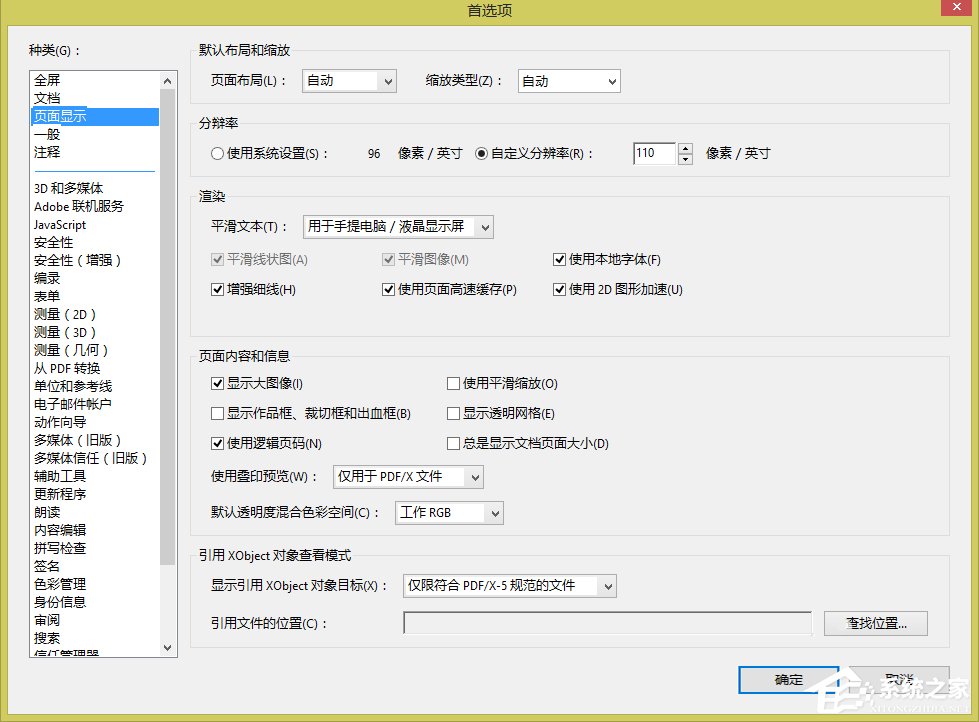Open the 从 PDF 转换 category
The image size is (979, 722).
[62, 367]
